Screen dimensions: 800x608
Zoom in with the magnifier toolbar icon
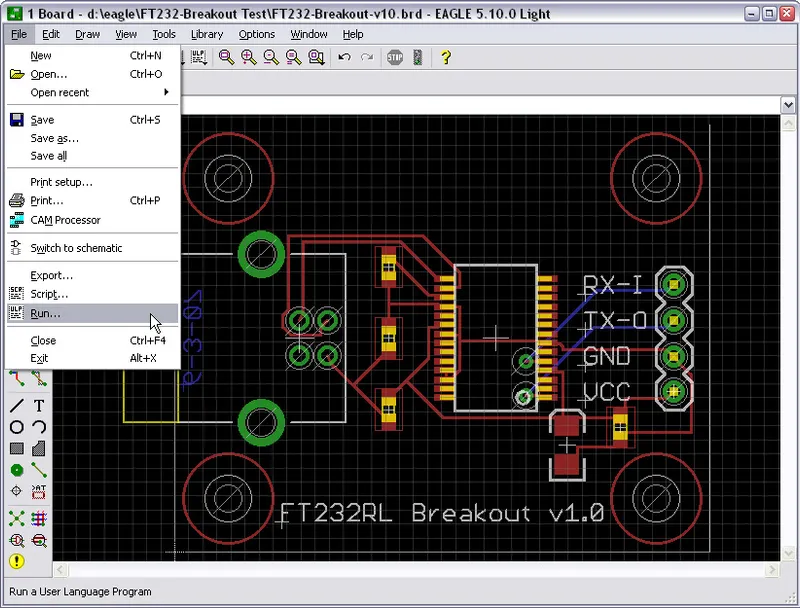point(249,57)
